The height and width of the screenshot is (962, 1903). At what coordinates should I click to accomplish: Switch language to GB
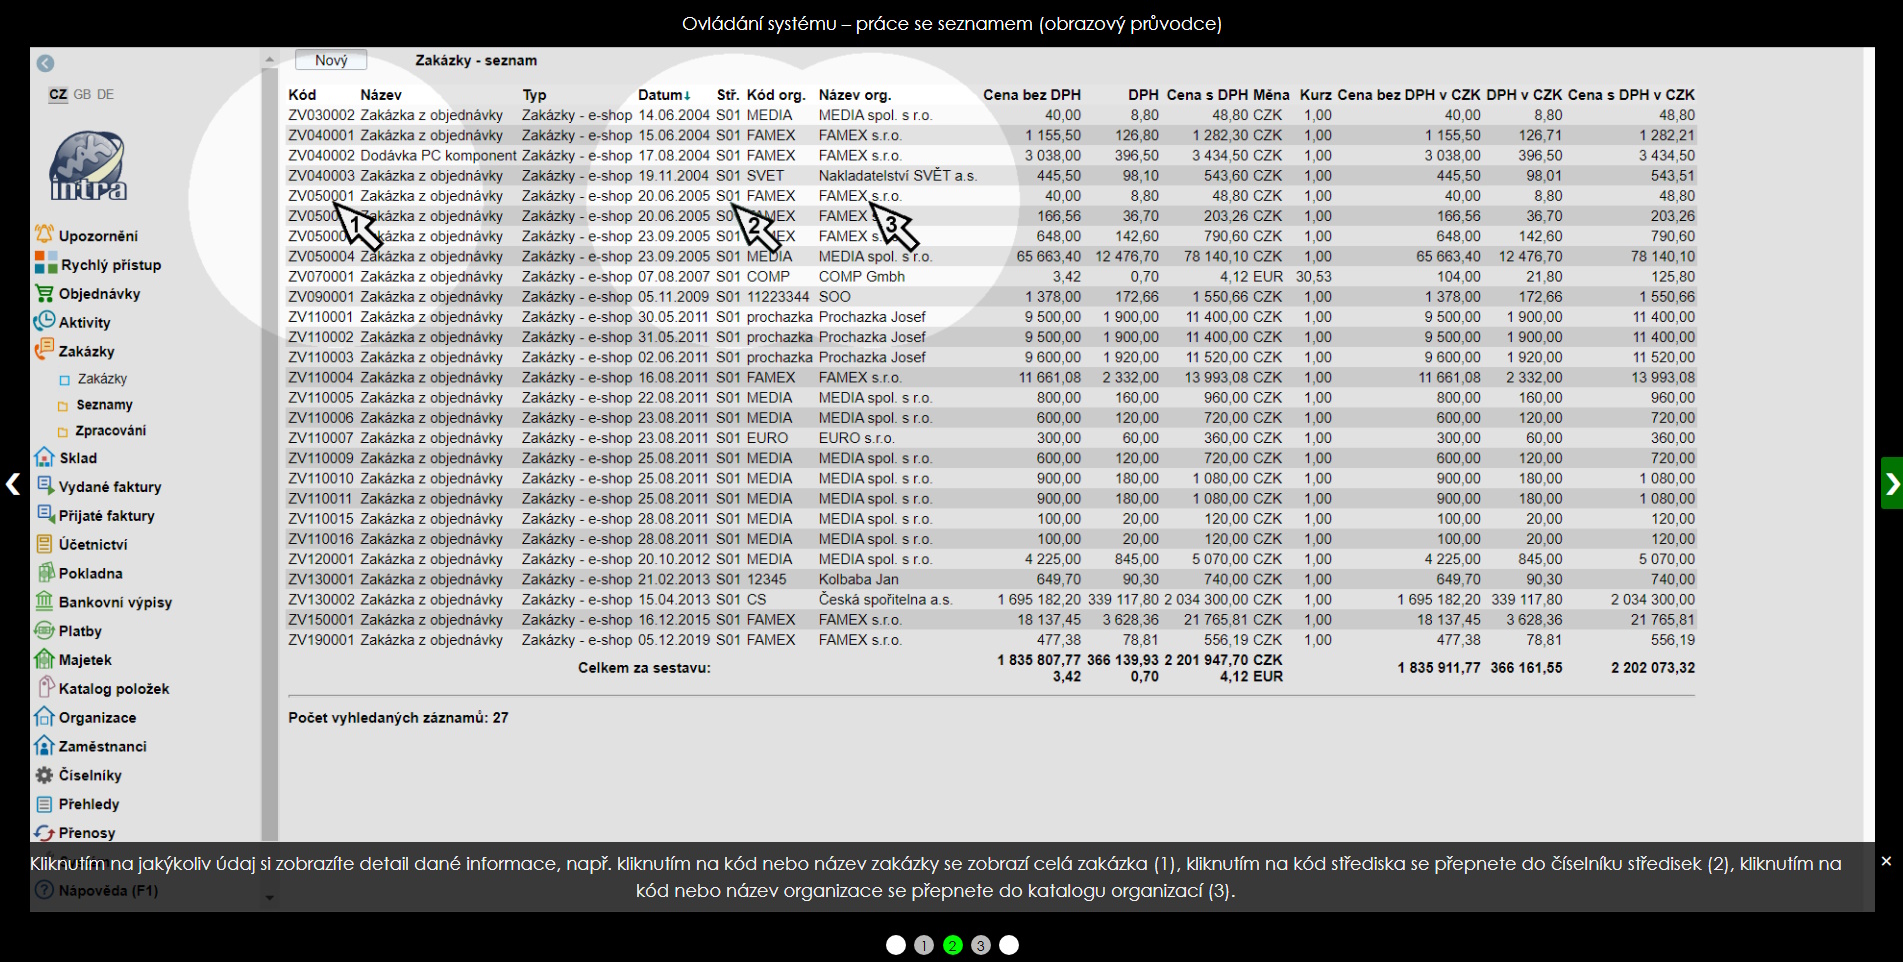point(82,94)
